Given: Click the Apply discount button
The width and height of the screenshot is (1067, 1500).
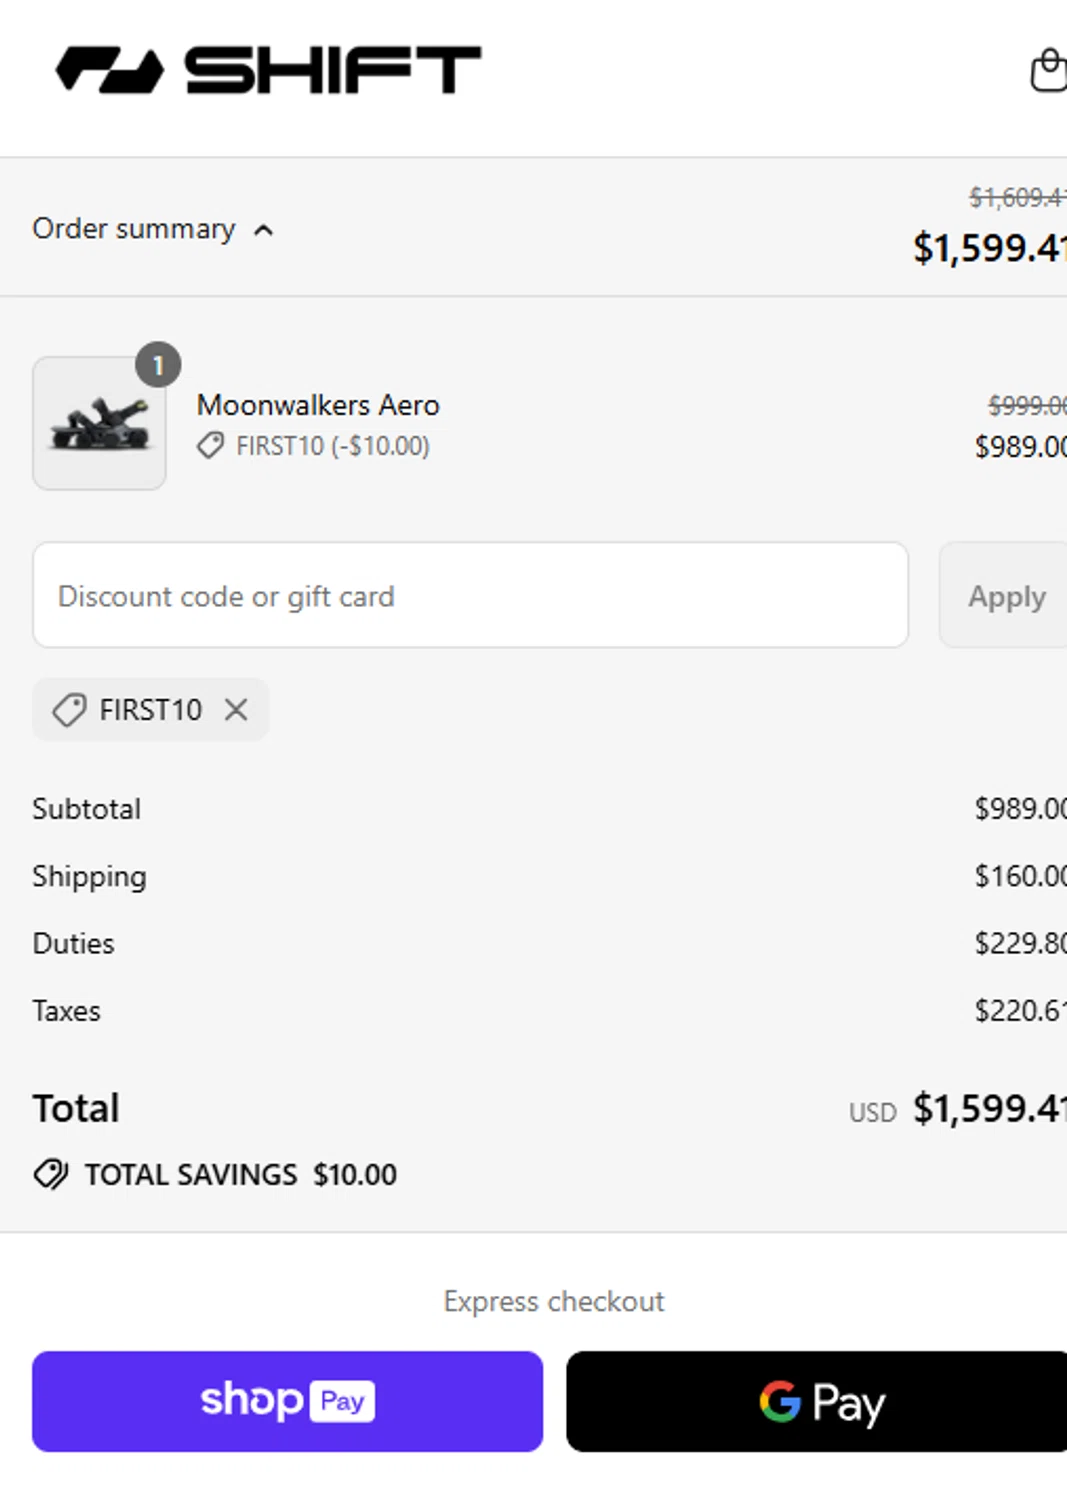Looking at the screenshot, I should coord(1004,595).
